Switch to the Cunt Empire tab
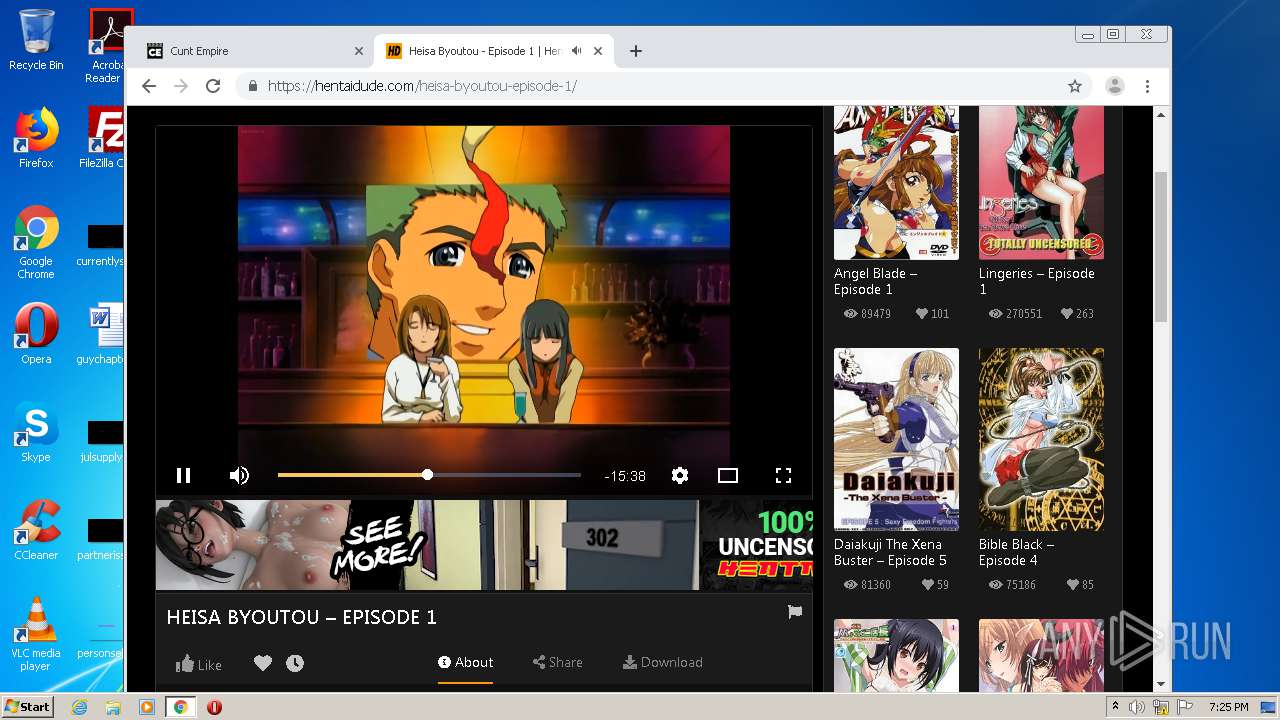This screenshot has height=720, width=1280. [x=256, y=51]
